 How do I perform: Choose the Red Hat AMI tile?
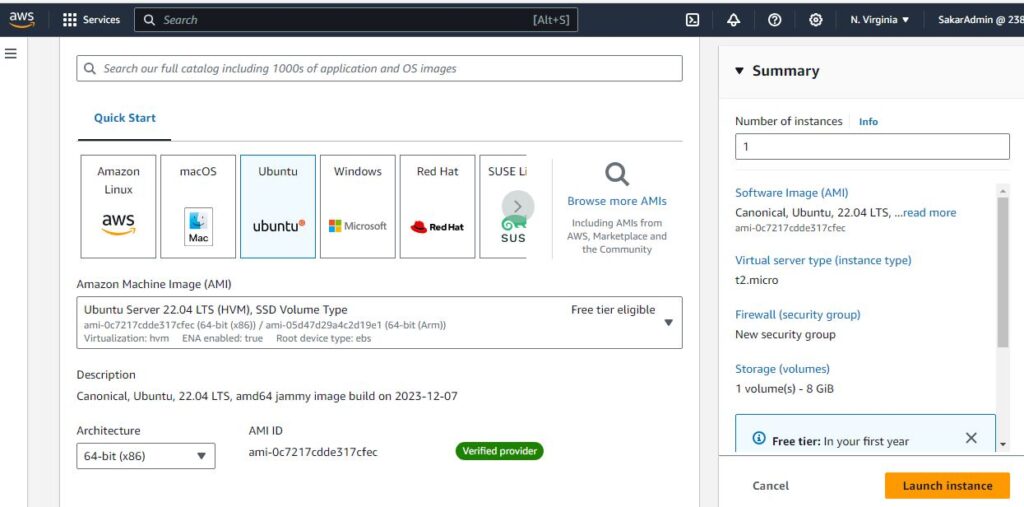tap(437, 206)
